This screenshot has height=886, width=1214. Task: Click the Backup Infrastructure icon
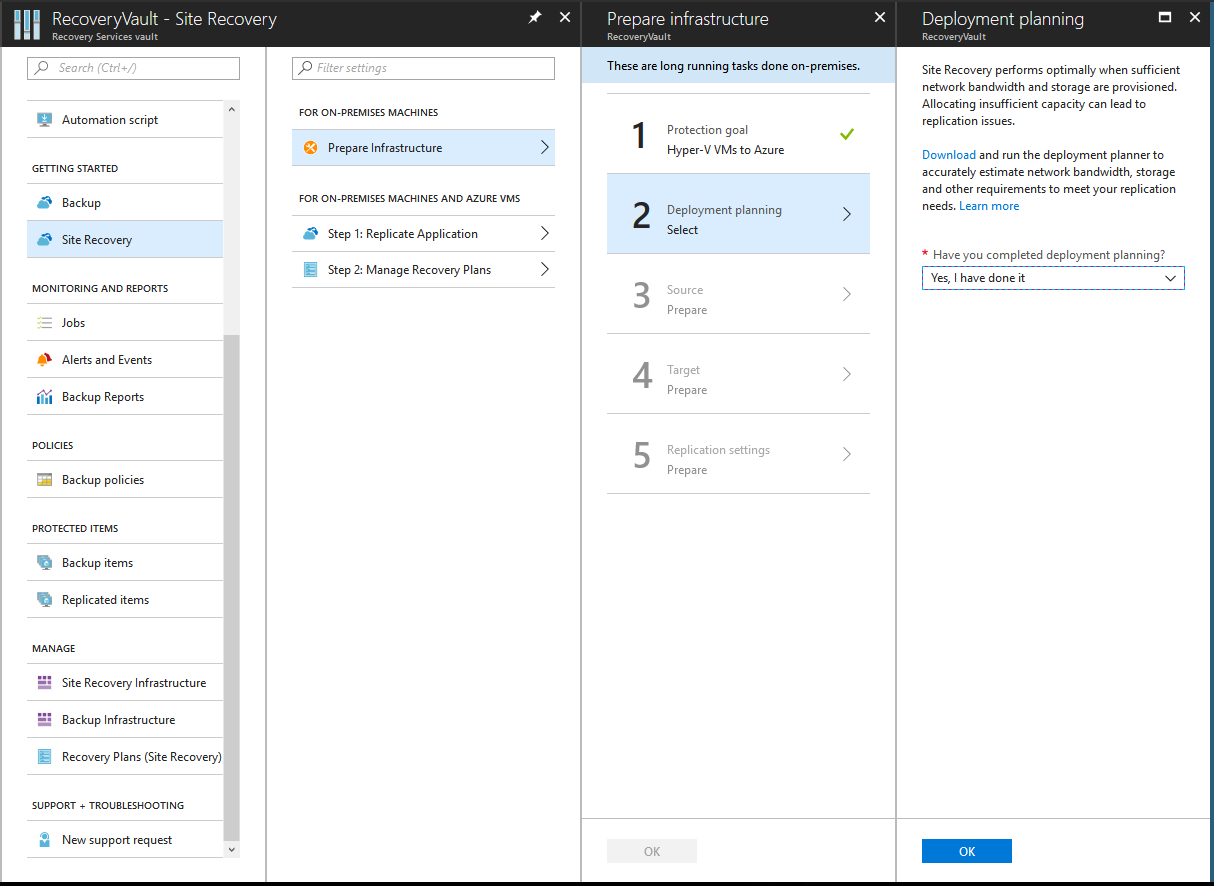44,720
